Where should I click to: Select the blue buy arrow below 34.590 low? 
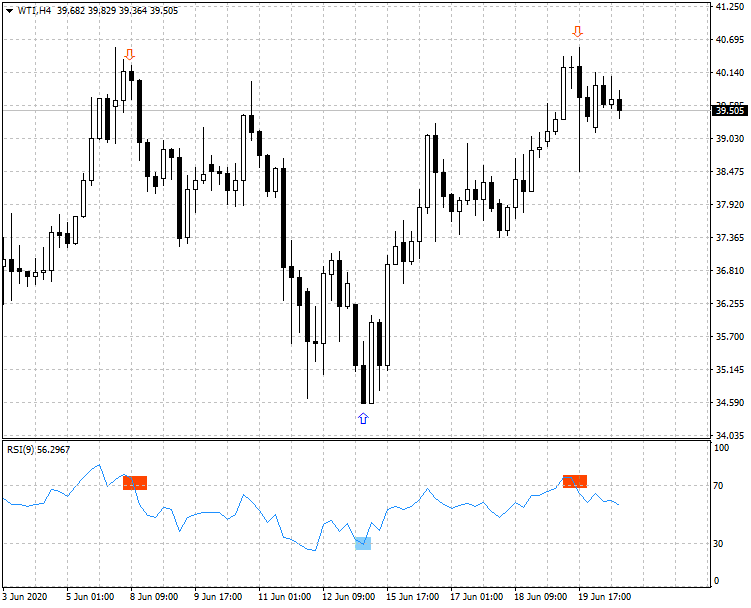363,419
